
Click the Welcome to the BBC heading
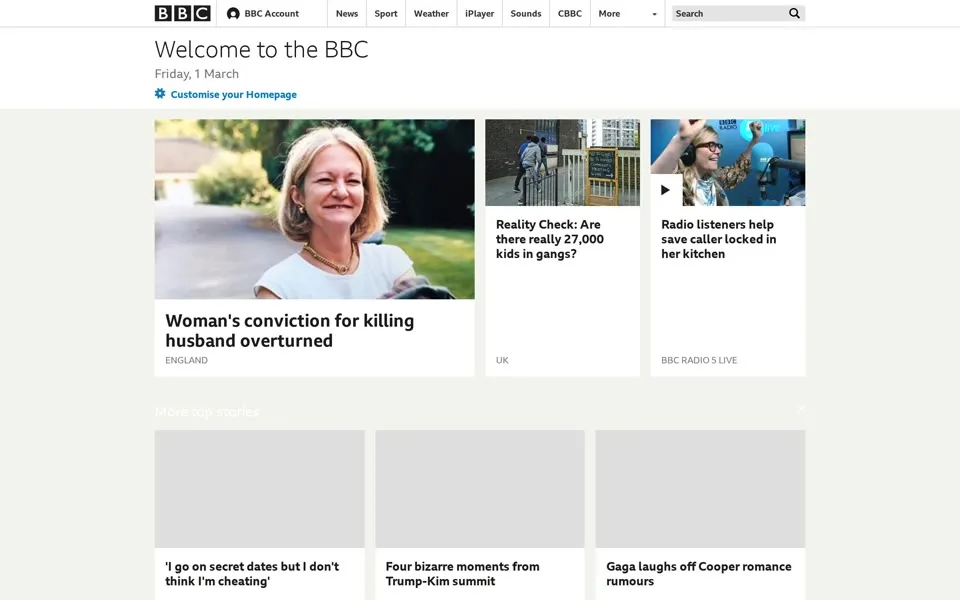pos(261,50)
